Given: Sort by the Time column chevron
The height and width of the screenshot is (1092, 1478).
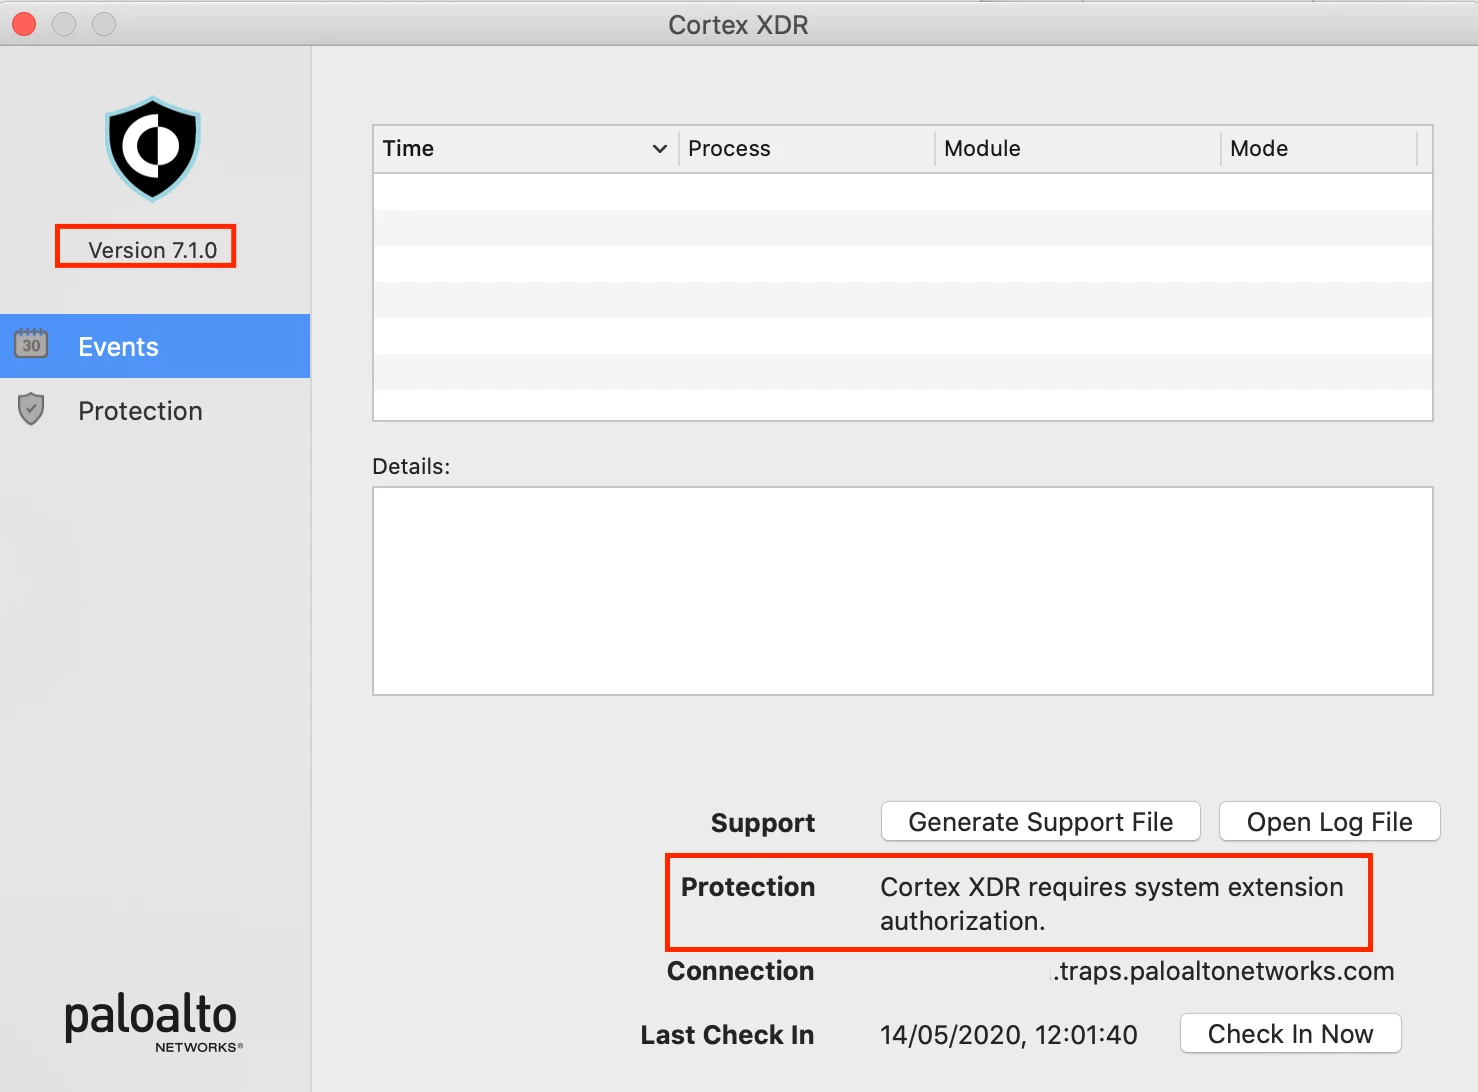Looking at the screenshot, I should point(659,149).
